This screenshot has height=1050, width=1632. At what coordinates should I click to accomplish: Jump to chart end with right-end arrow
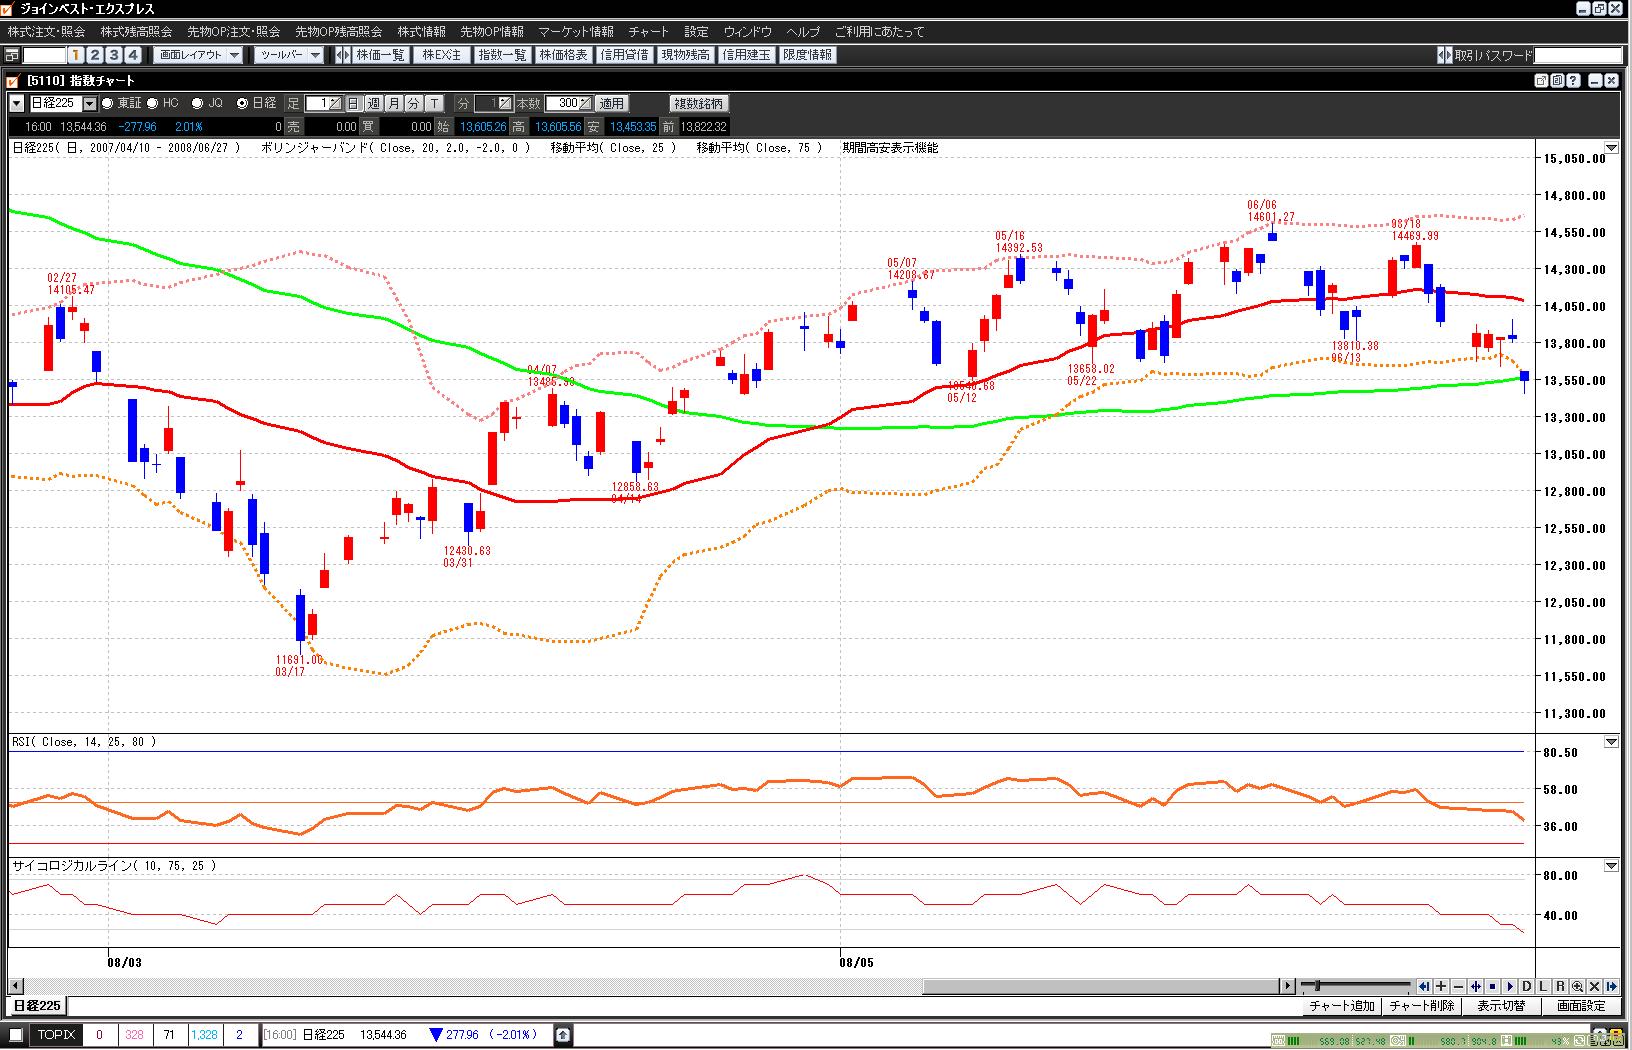1611,986
